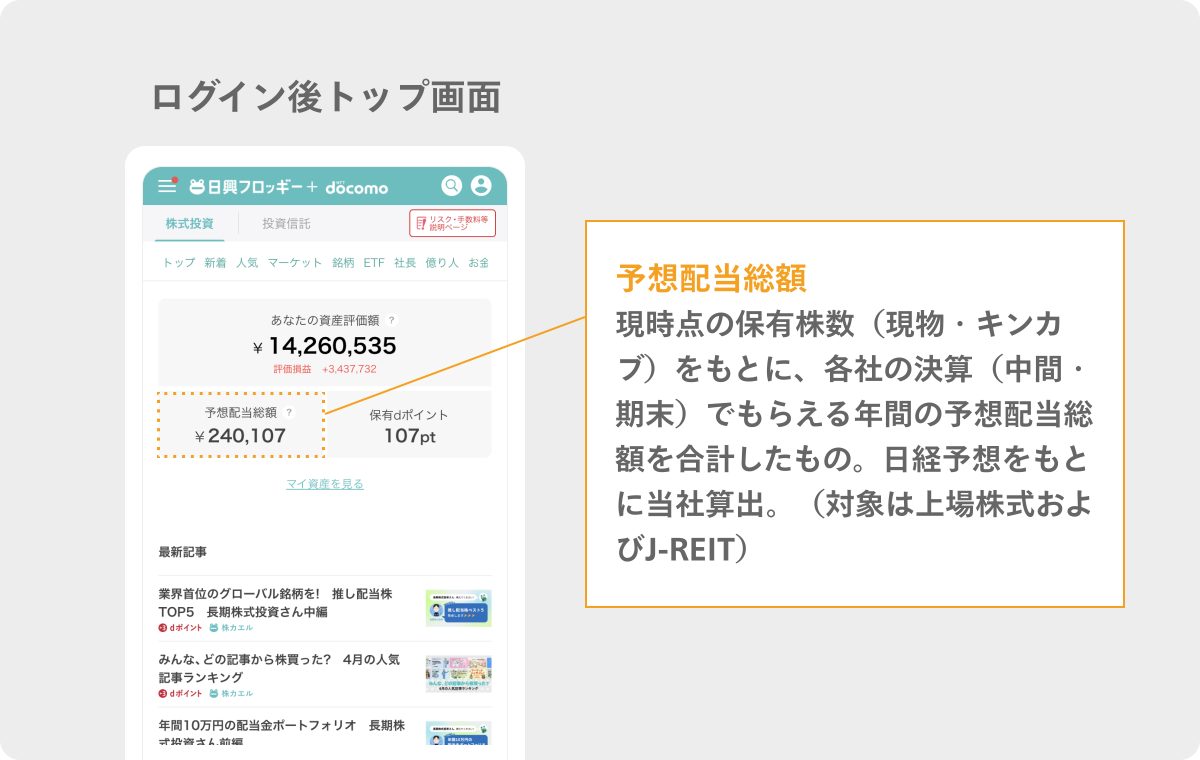Open the ETF category
The height and width of the screenshot is (760, 1200).
pos(373,263)
